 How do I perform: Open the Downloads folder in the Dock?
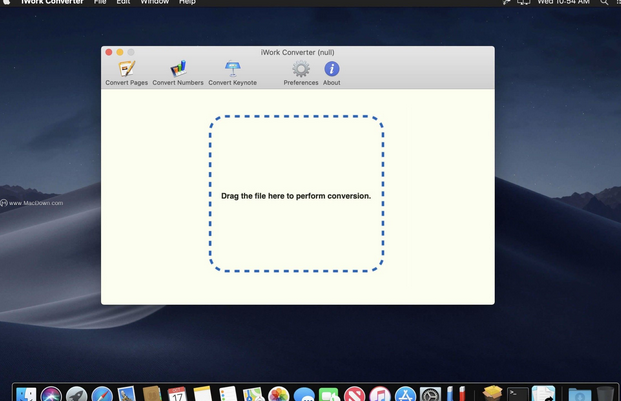pos(580,394)
